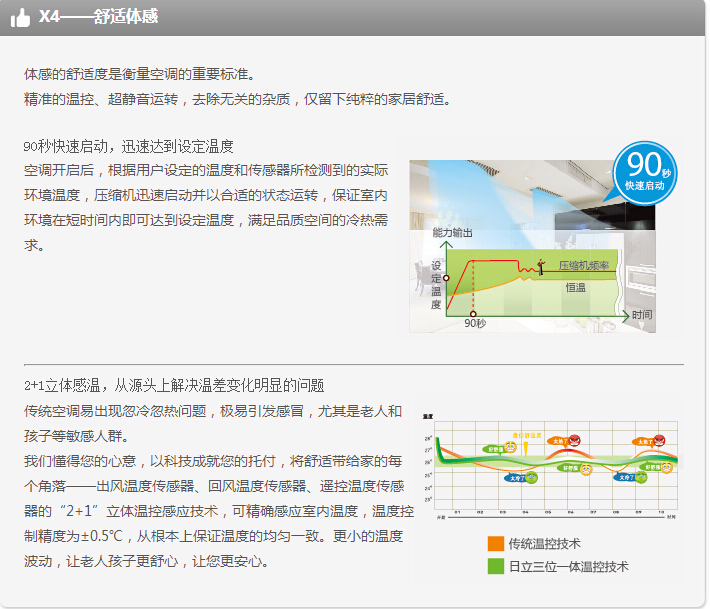Click the yellow 最佳舒适度 arrow marker

pyautogui.click(x=526, y=448)
